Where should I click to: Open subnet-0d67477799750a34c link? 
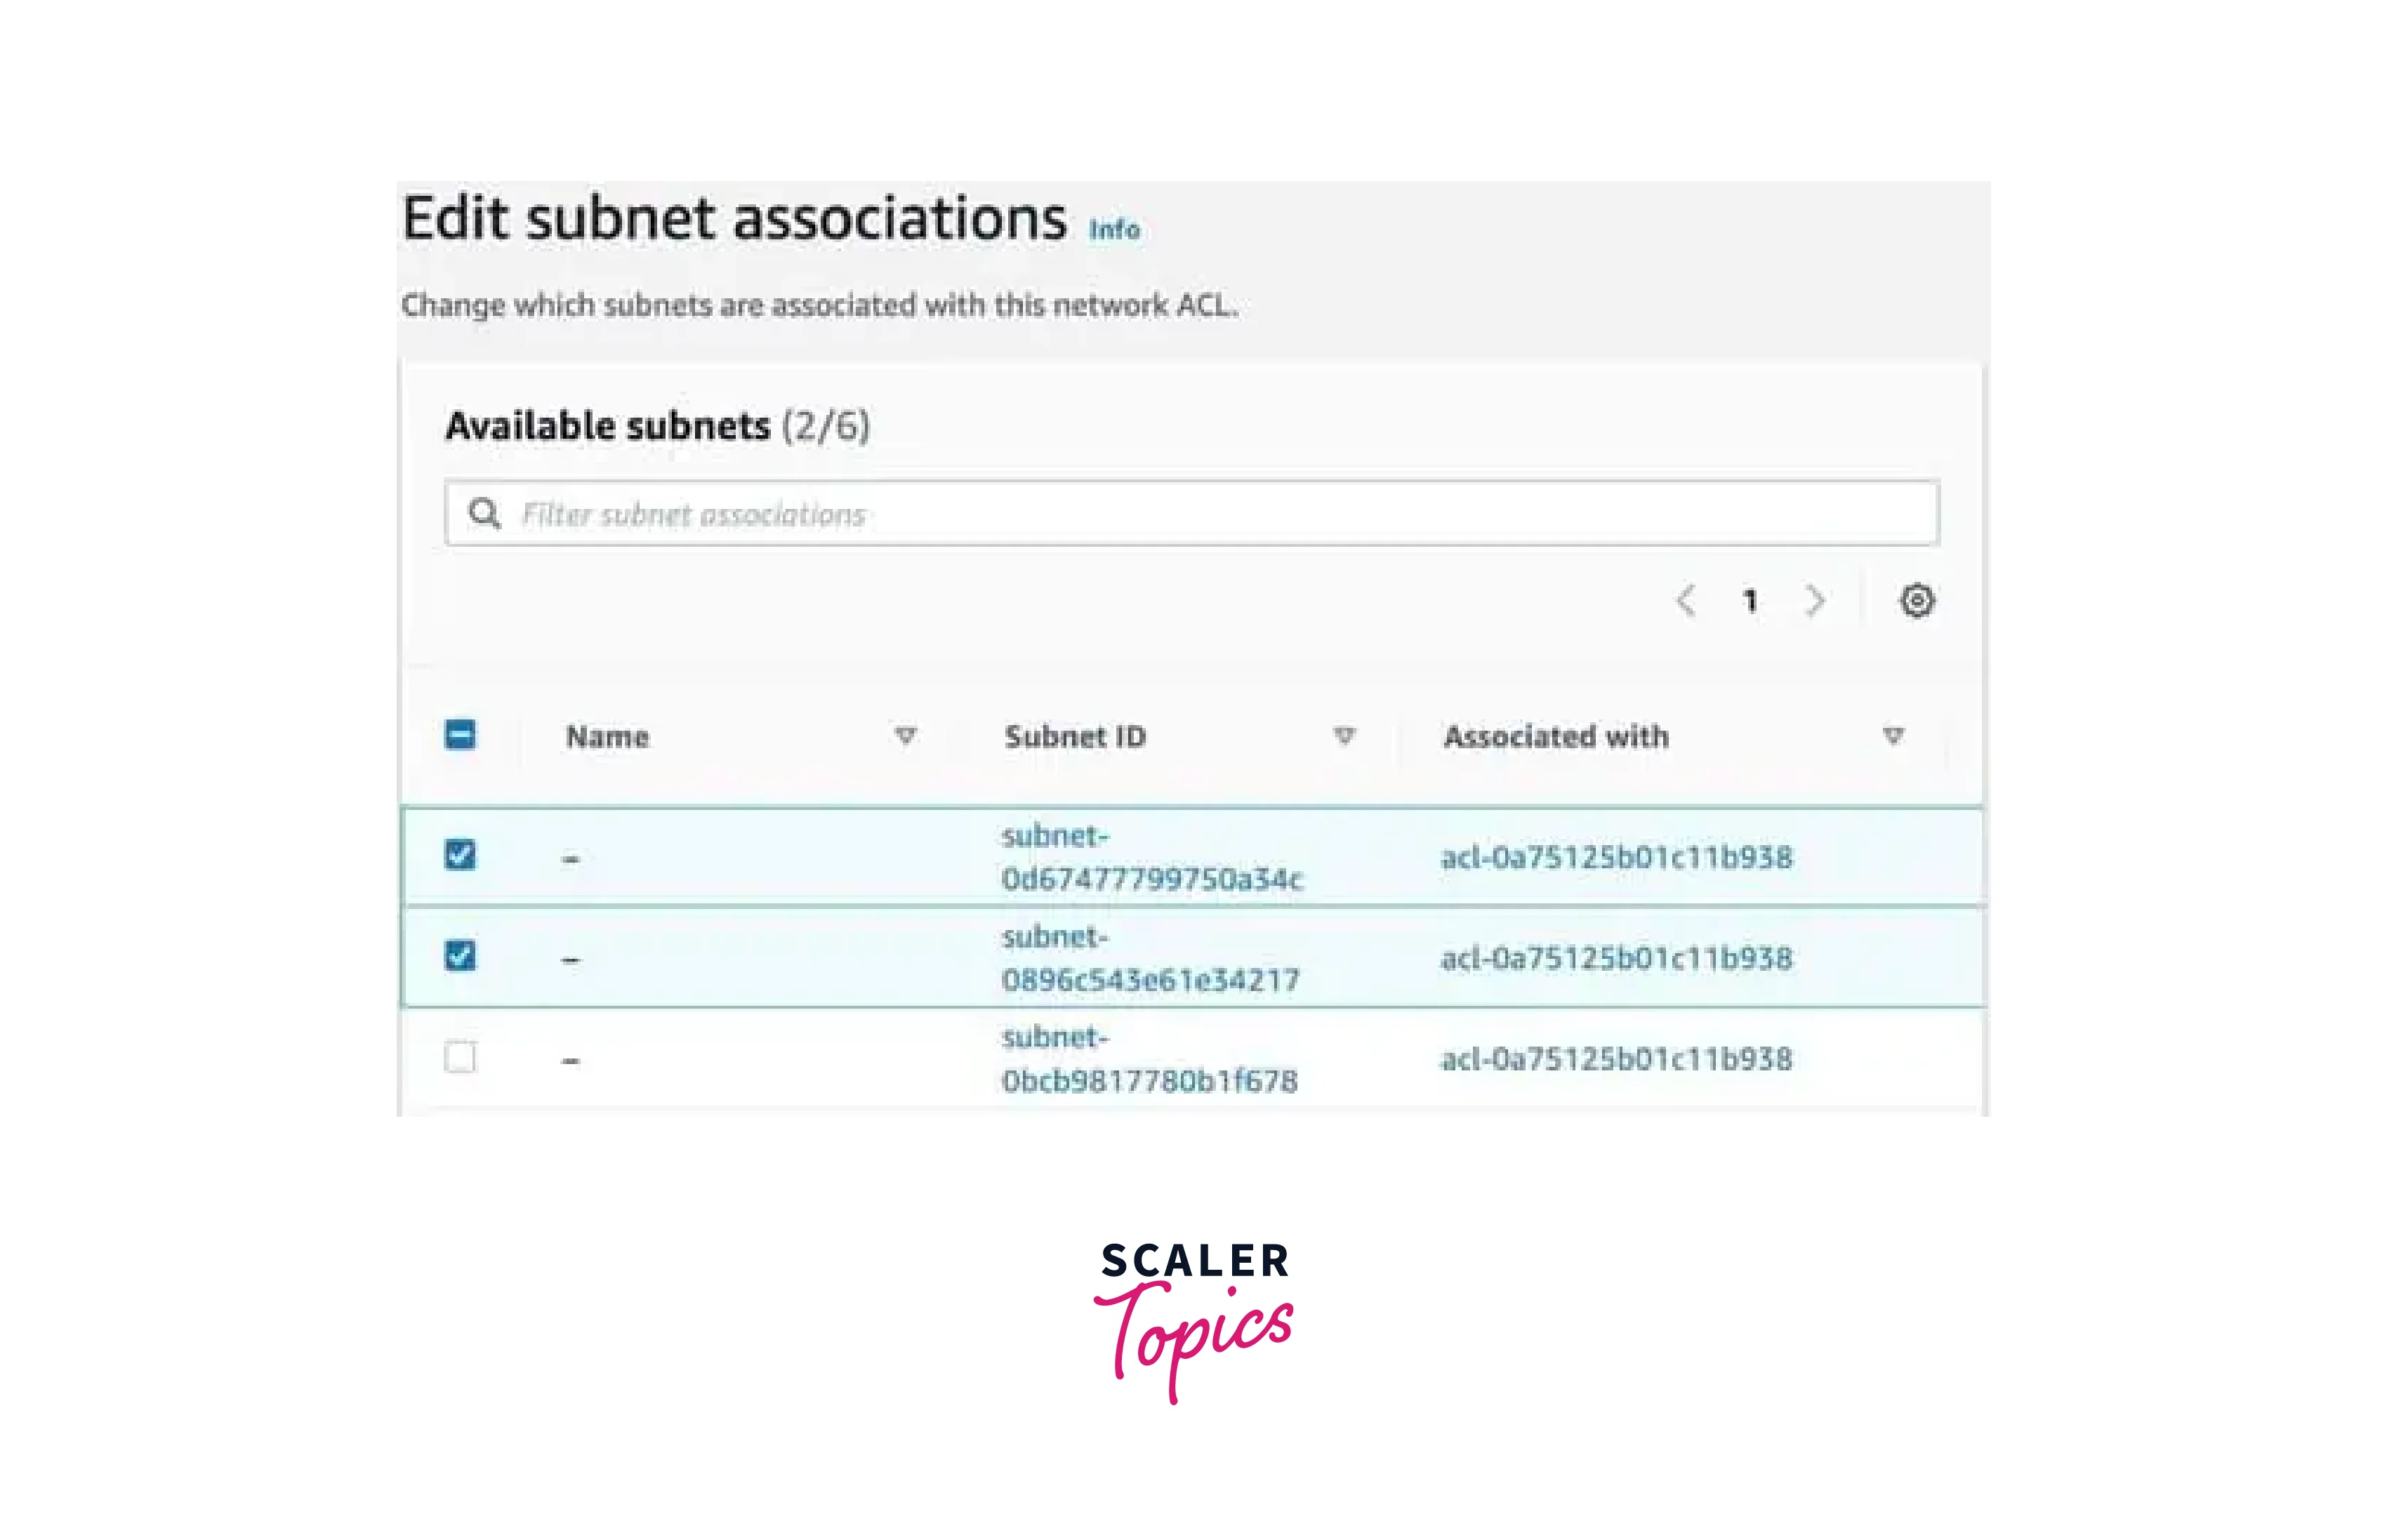pyautogui.click(x=1151, y=858)
